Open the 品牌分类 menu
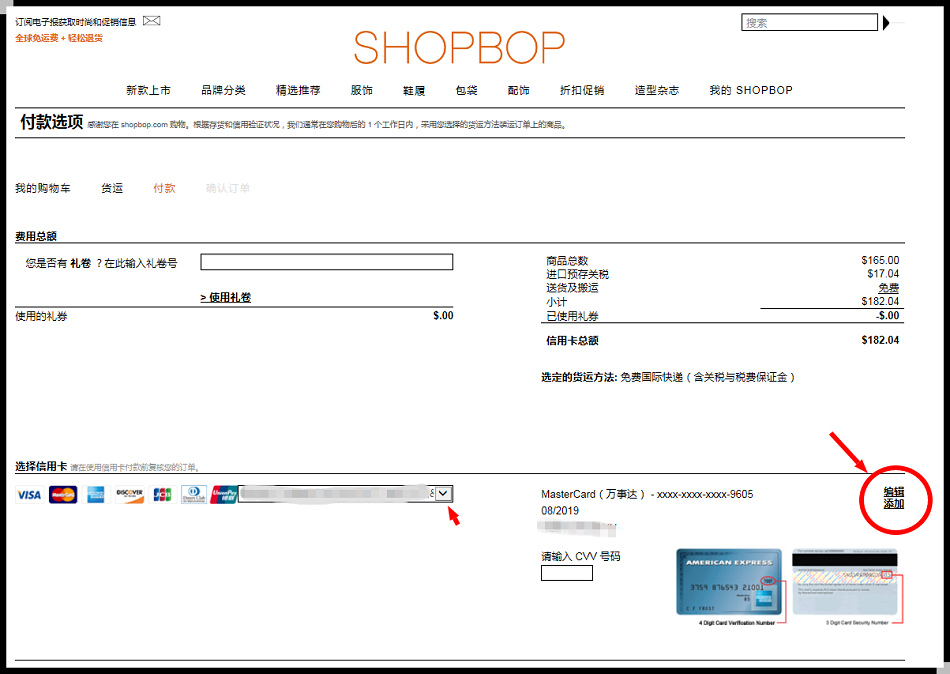Image resolution: width=950 pixels, height=674 pixels. point(224,90)
